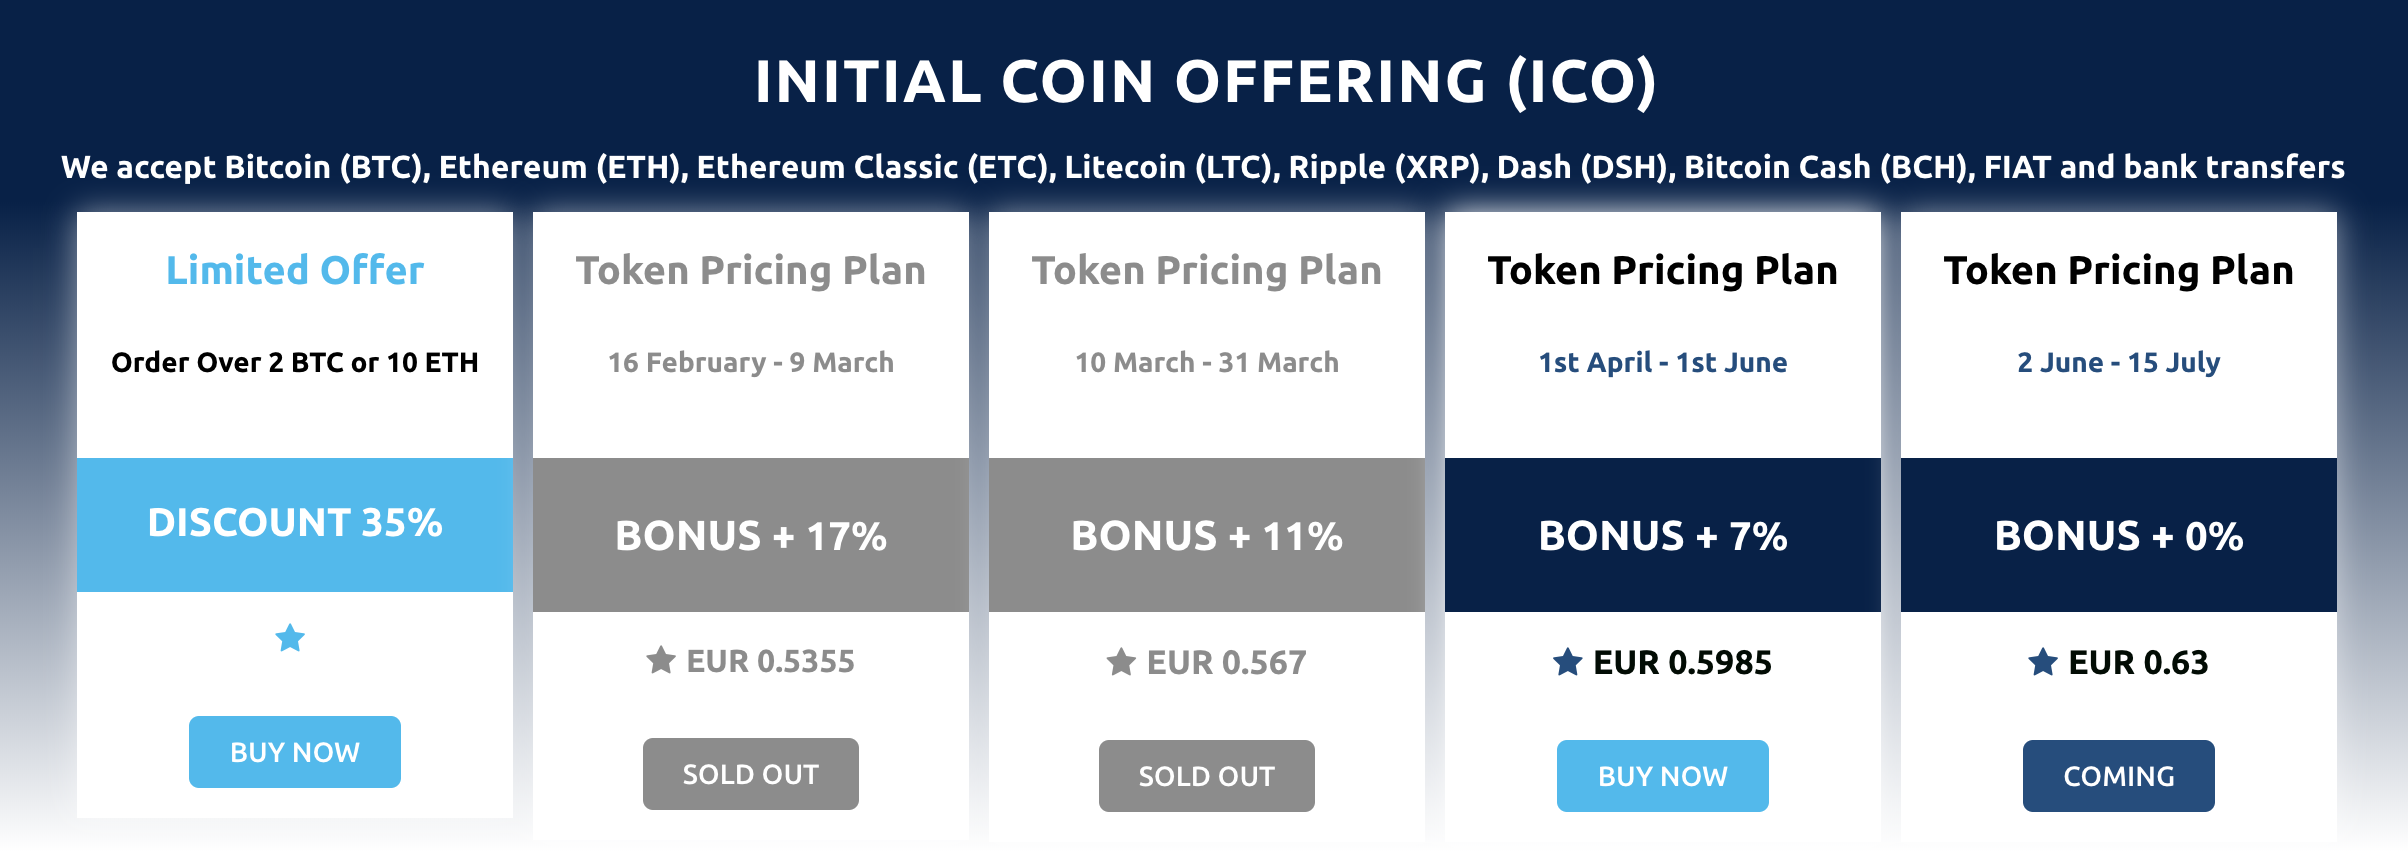Click the Coming button for the June-July plan
The width and height of the screenshot is (2408, 853).
coord(2119,776)
